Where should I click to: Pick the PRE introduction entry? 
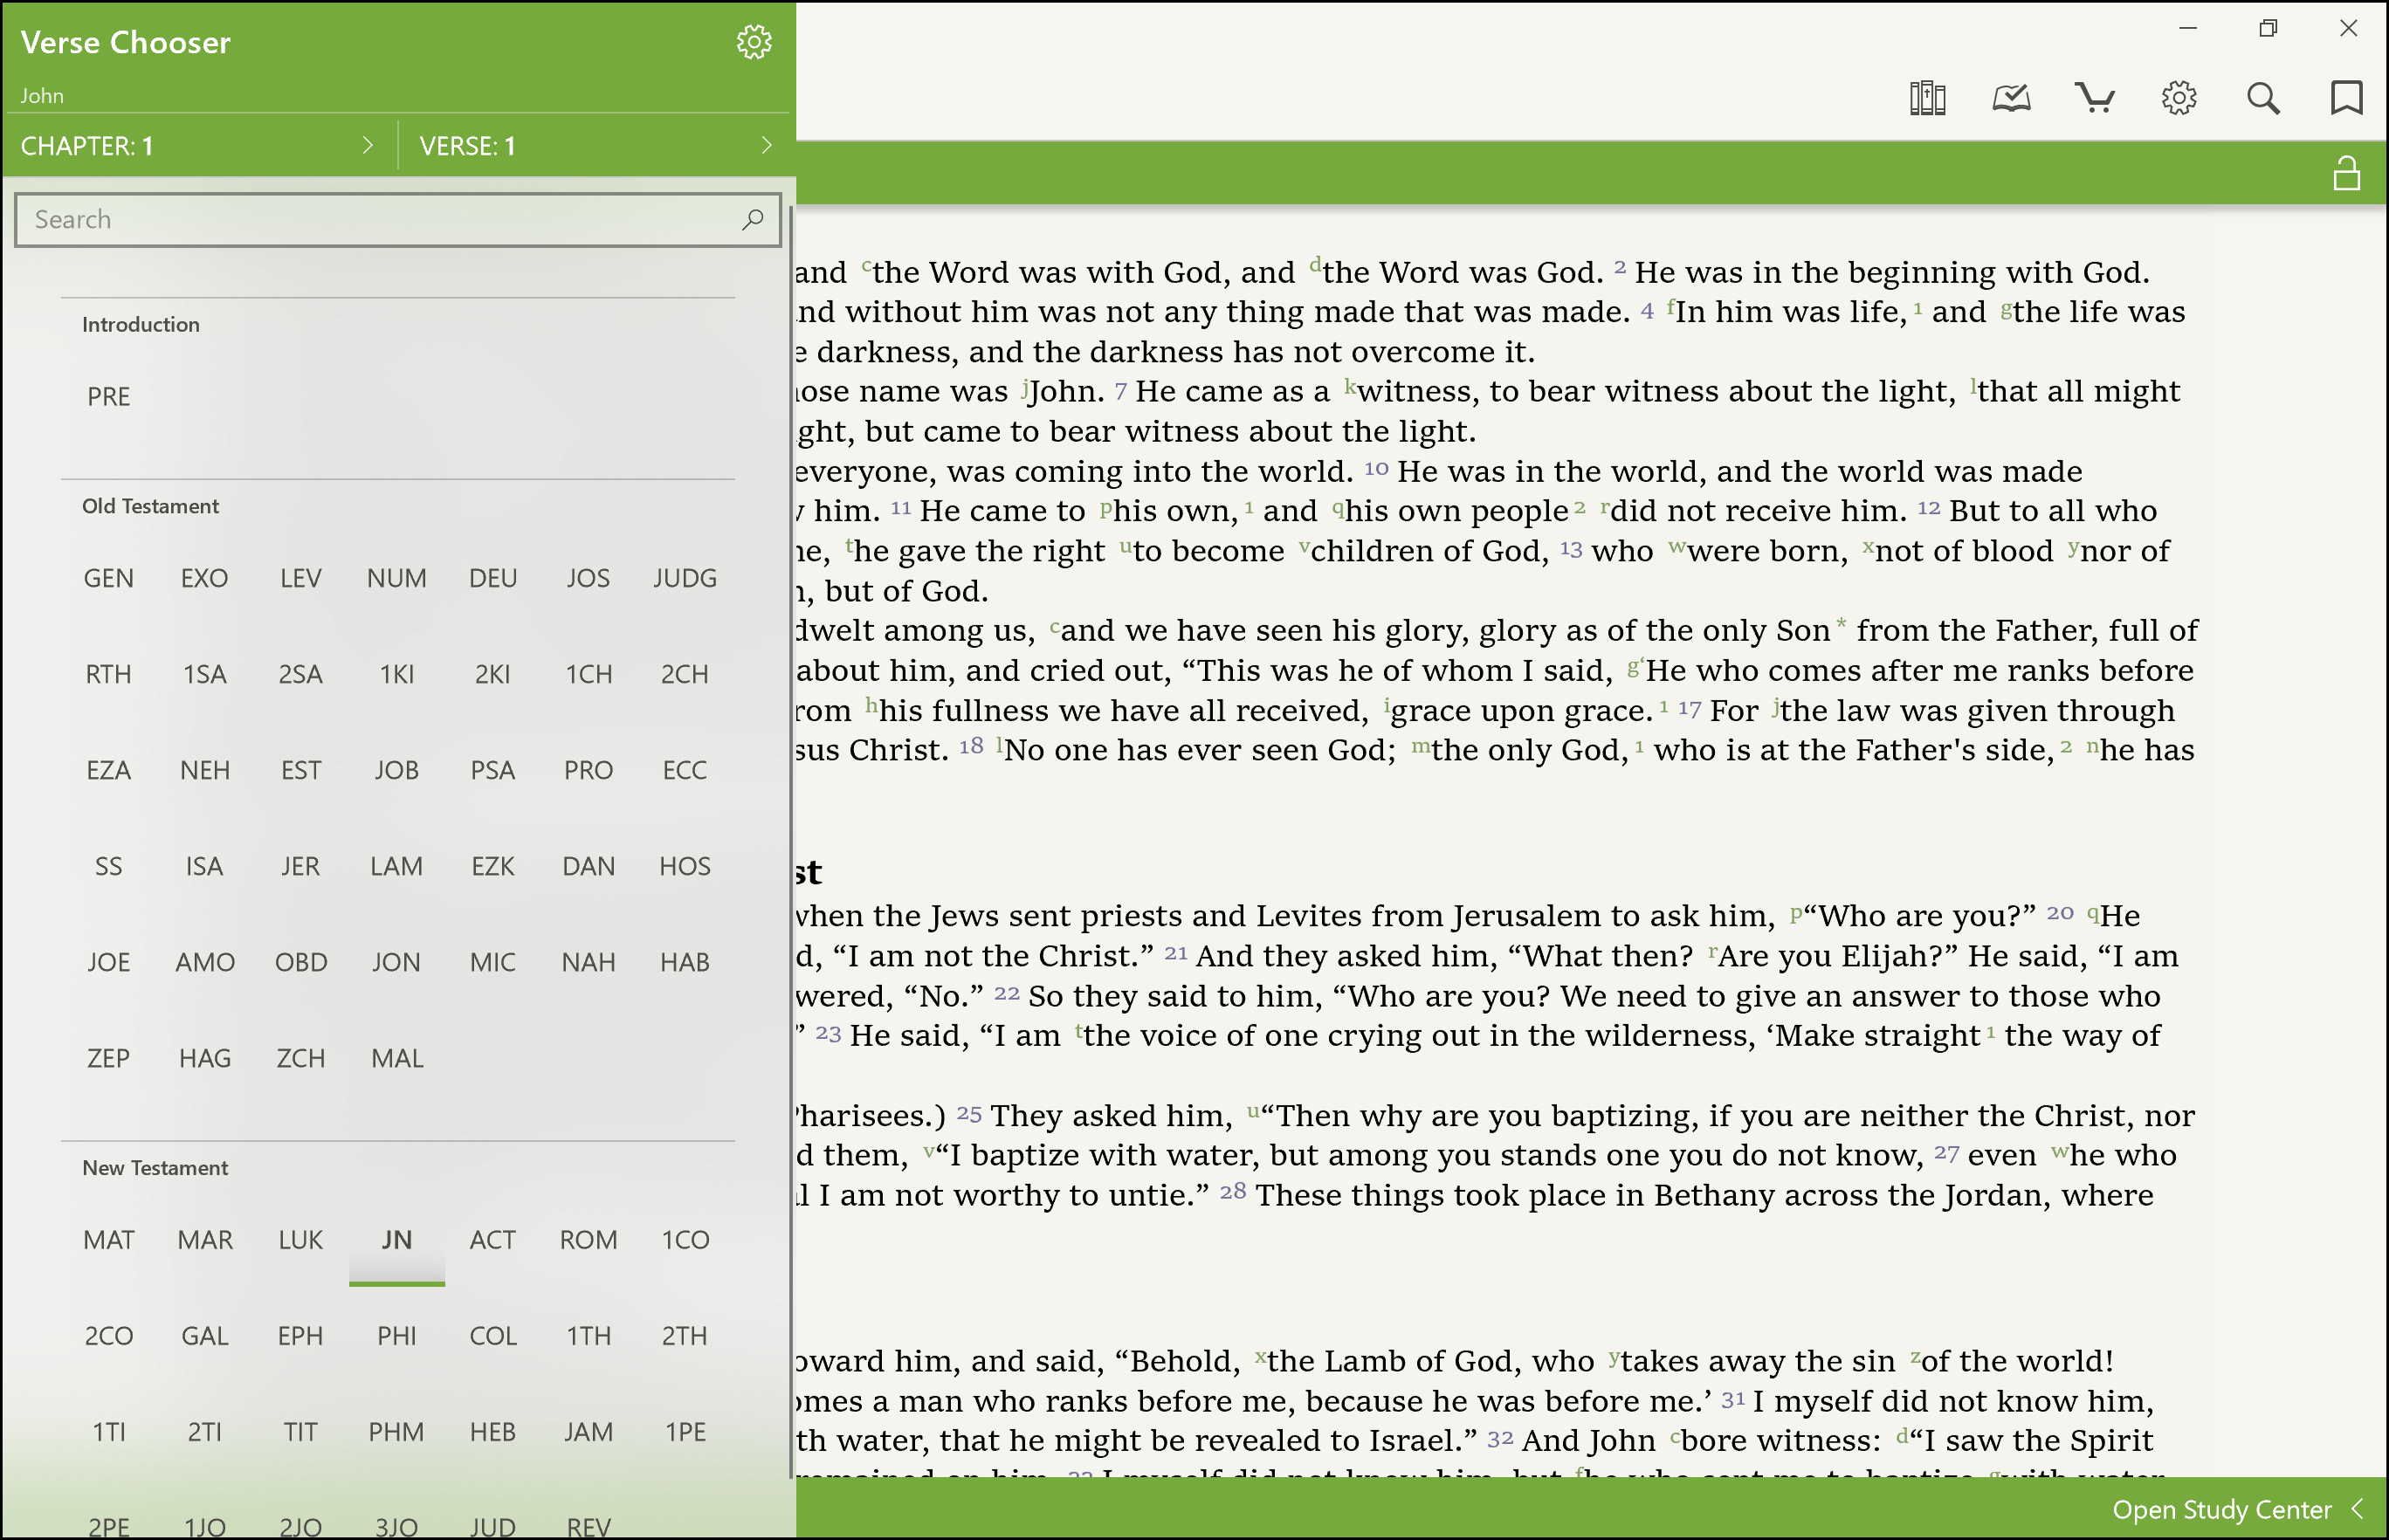(x=108, y=397)
